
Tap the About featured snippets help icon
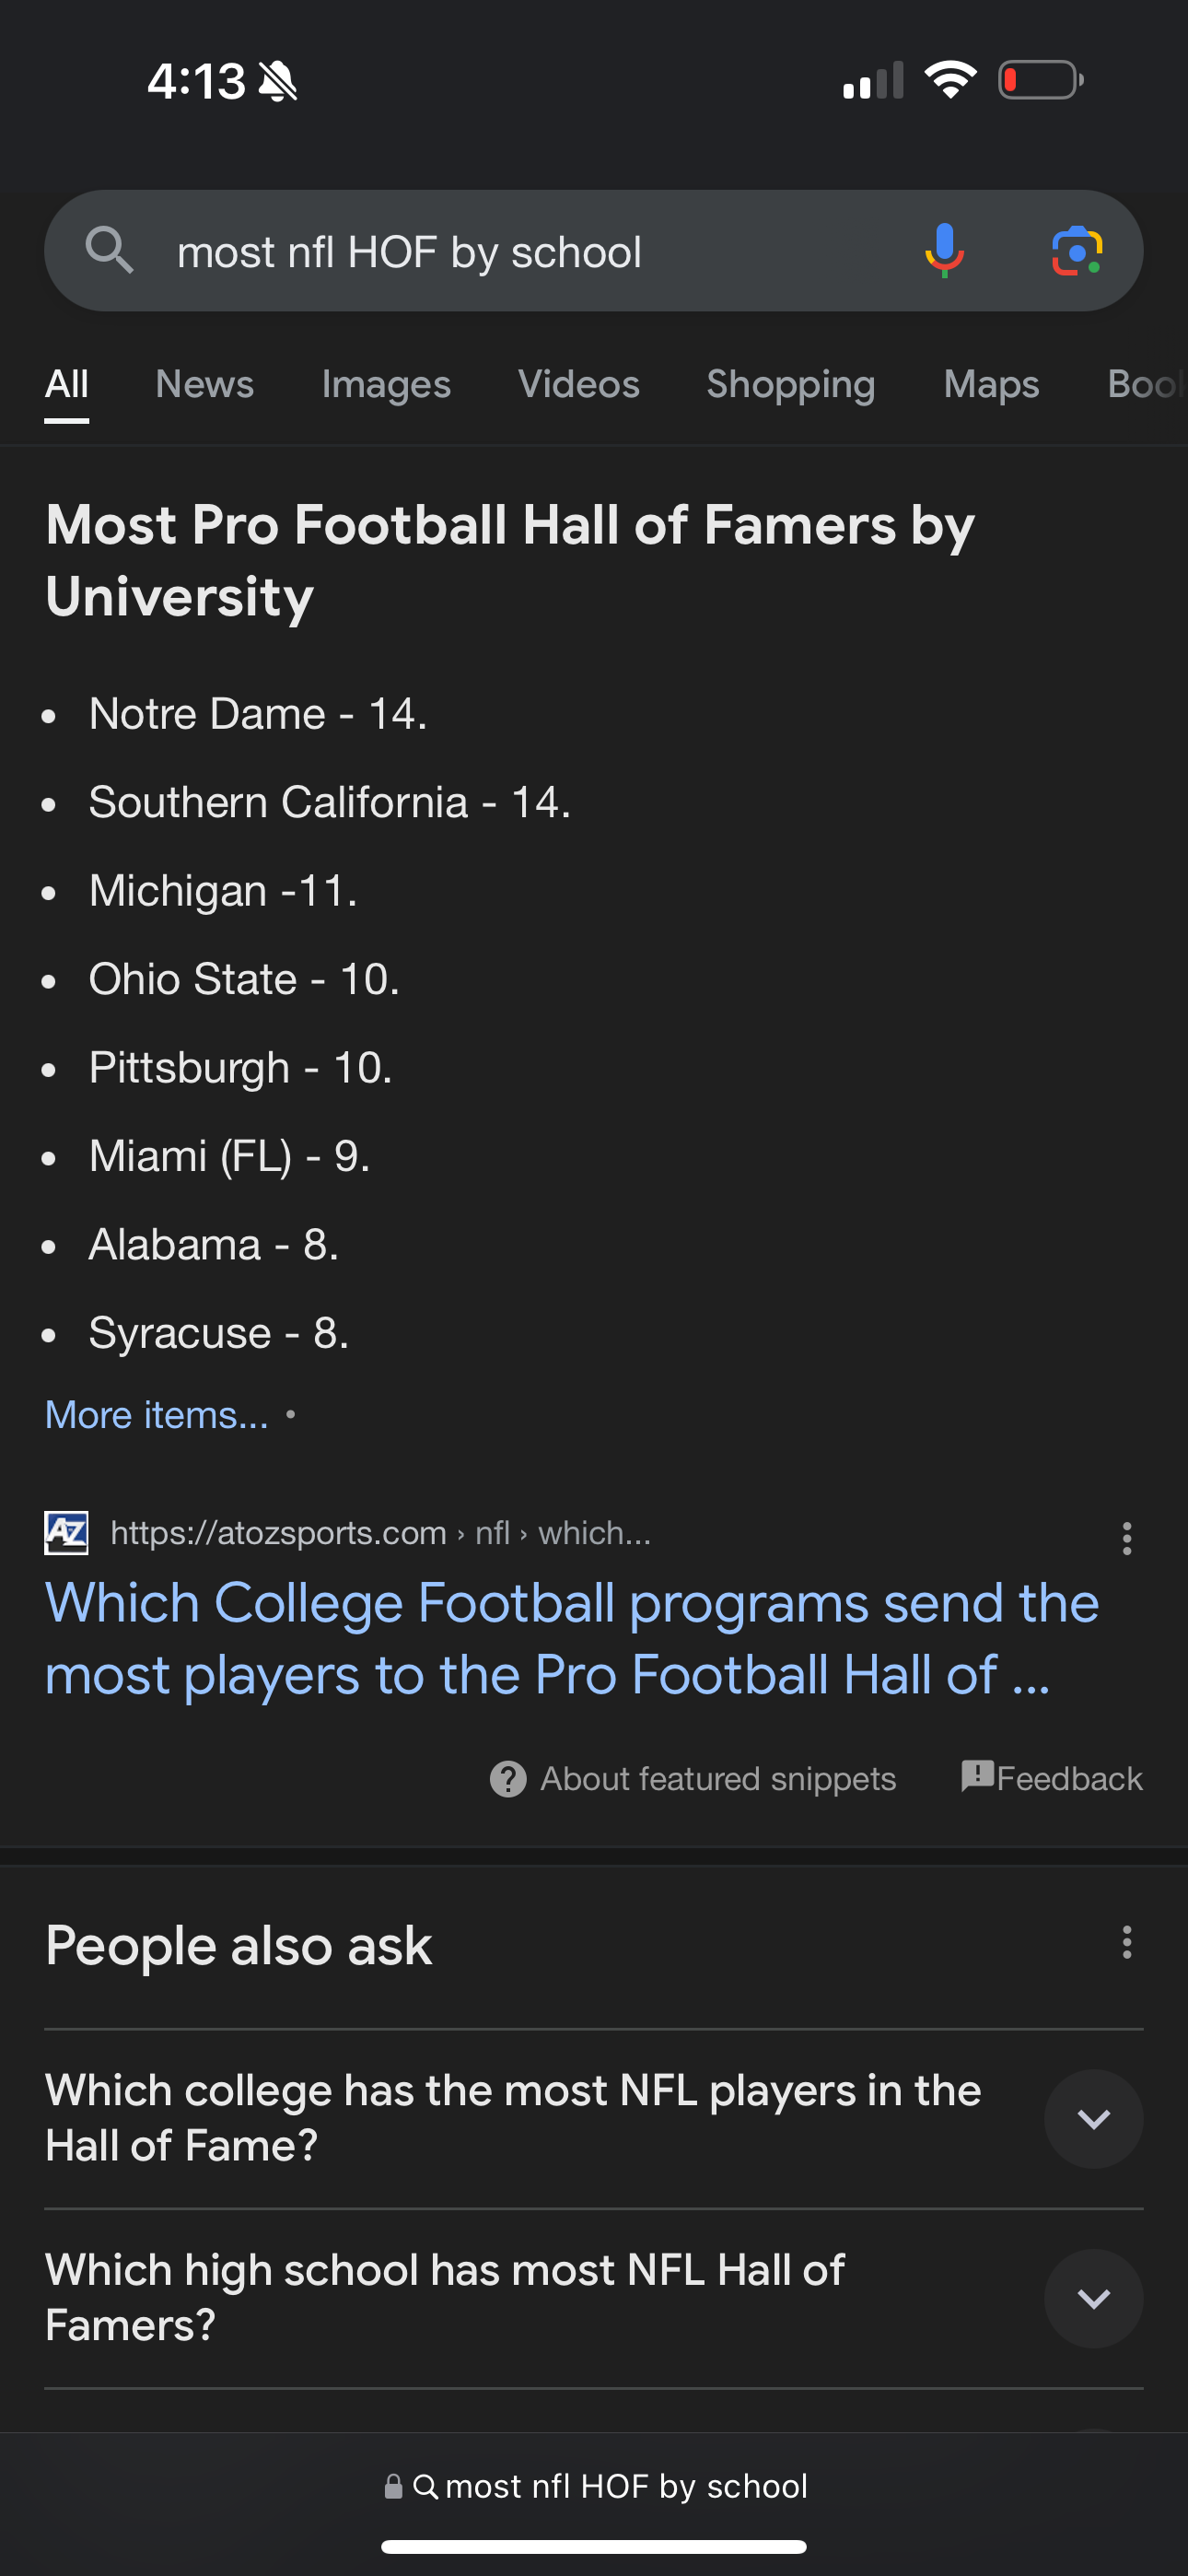pos(508,1779)
